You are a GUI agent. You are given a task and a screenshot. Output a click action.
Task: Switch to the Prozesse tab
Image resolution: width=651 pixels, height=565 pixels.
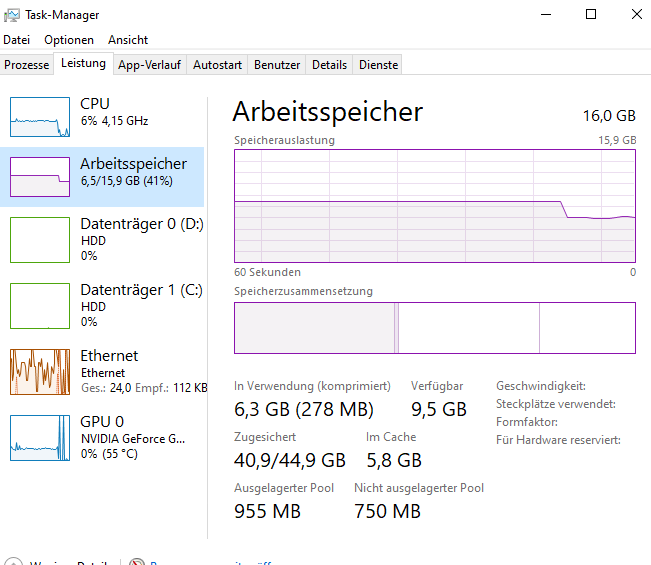pyautogui.click(x=27, y=65)
